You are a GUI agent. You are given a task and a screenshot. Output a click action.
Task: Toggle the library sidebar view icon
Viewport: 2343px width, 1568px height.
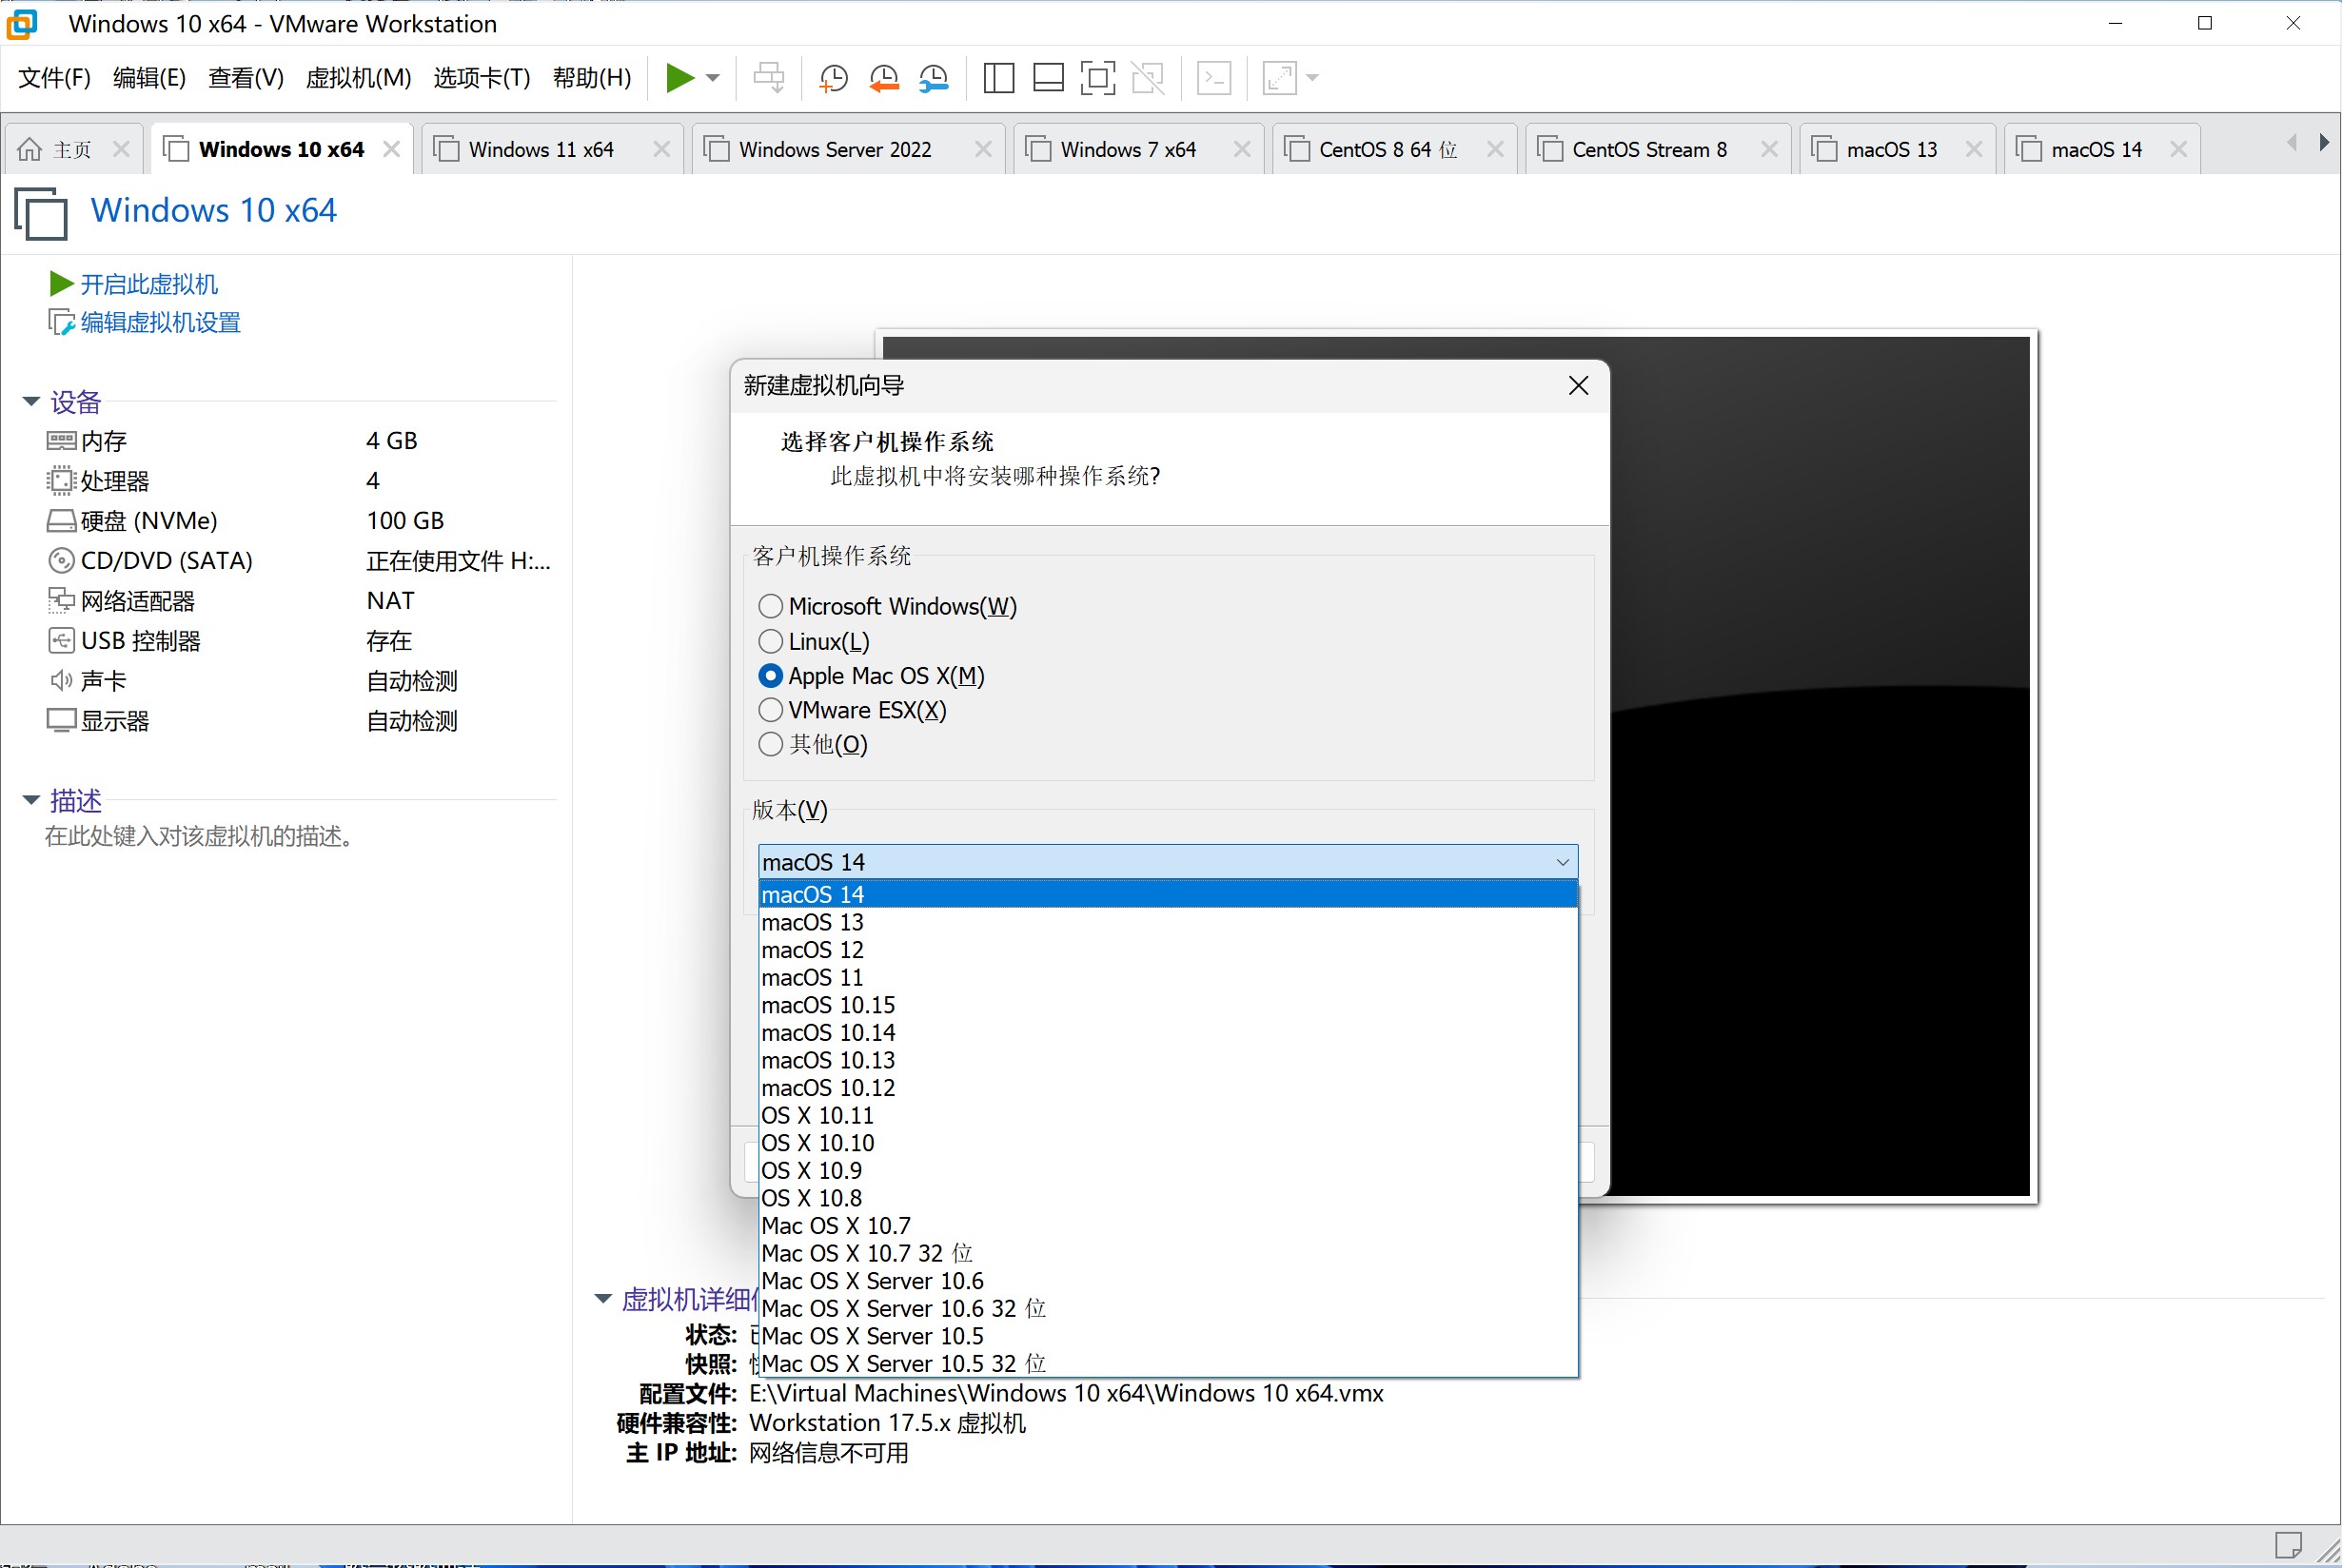(999, 77)
